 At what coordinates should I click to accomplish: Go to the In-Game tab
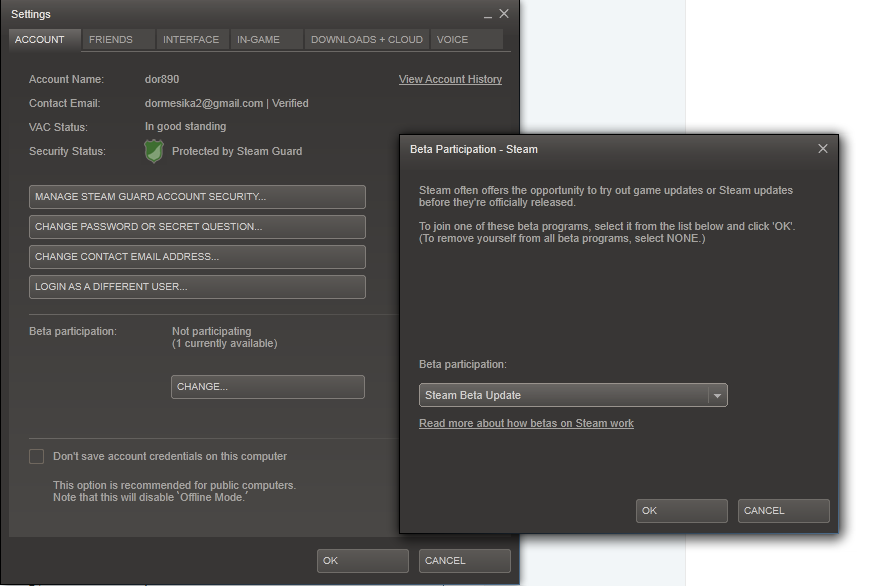[258, 40]
